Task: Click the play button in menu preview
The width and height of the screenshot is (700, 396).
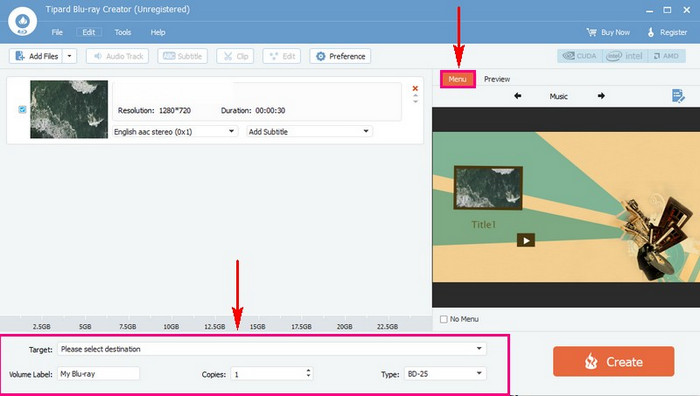Action: point(526,240)
